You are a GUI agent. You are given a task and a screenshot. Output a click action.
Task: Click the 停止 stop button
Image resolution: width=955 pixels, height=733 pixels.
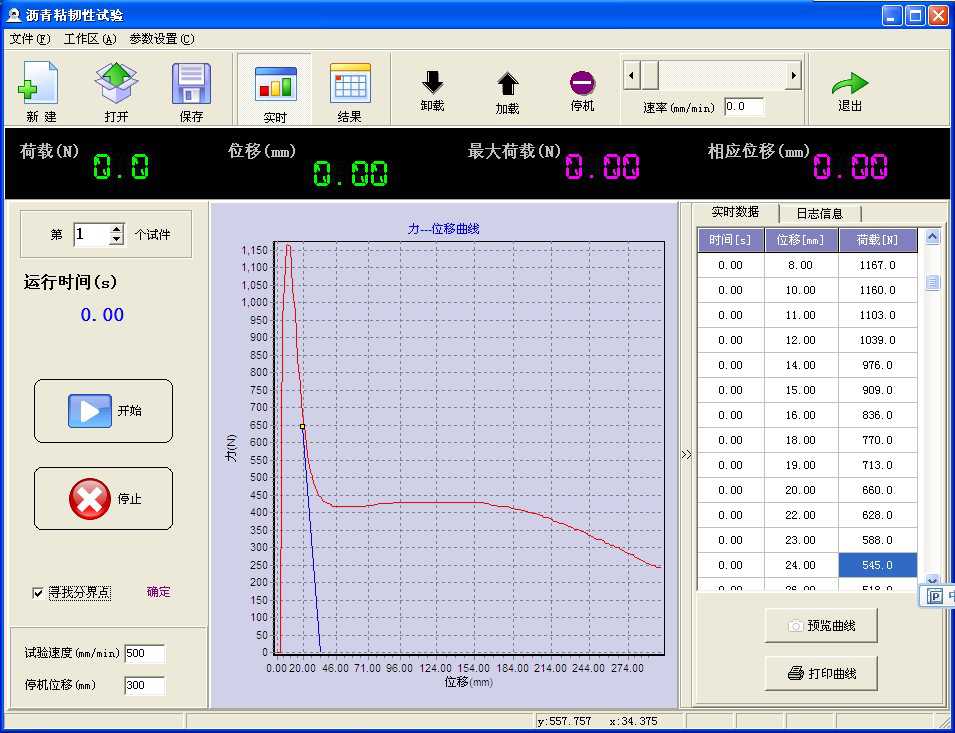click(103, 499)
